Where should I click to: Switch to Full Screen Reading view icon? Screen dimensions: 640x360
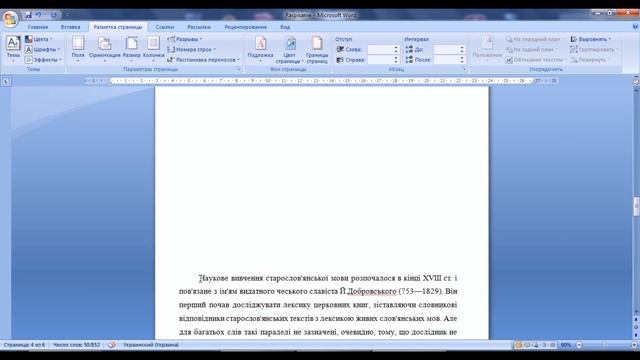click(x=527, y=345)
